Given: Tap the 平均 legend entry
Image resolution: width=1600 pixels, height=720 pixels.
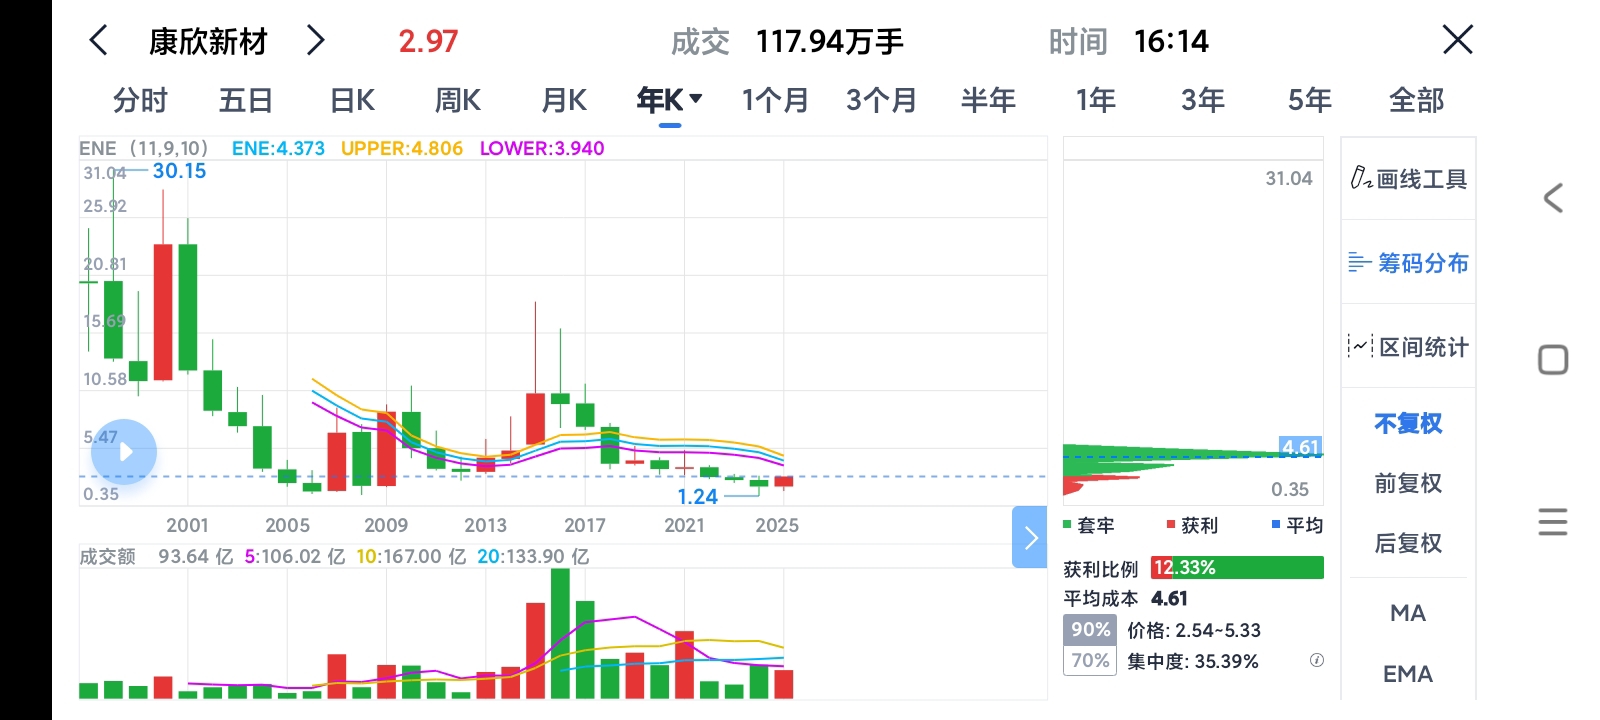Looking at the screenshot, I should pos(1297,525).
